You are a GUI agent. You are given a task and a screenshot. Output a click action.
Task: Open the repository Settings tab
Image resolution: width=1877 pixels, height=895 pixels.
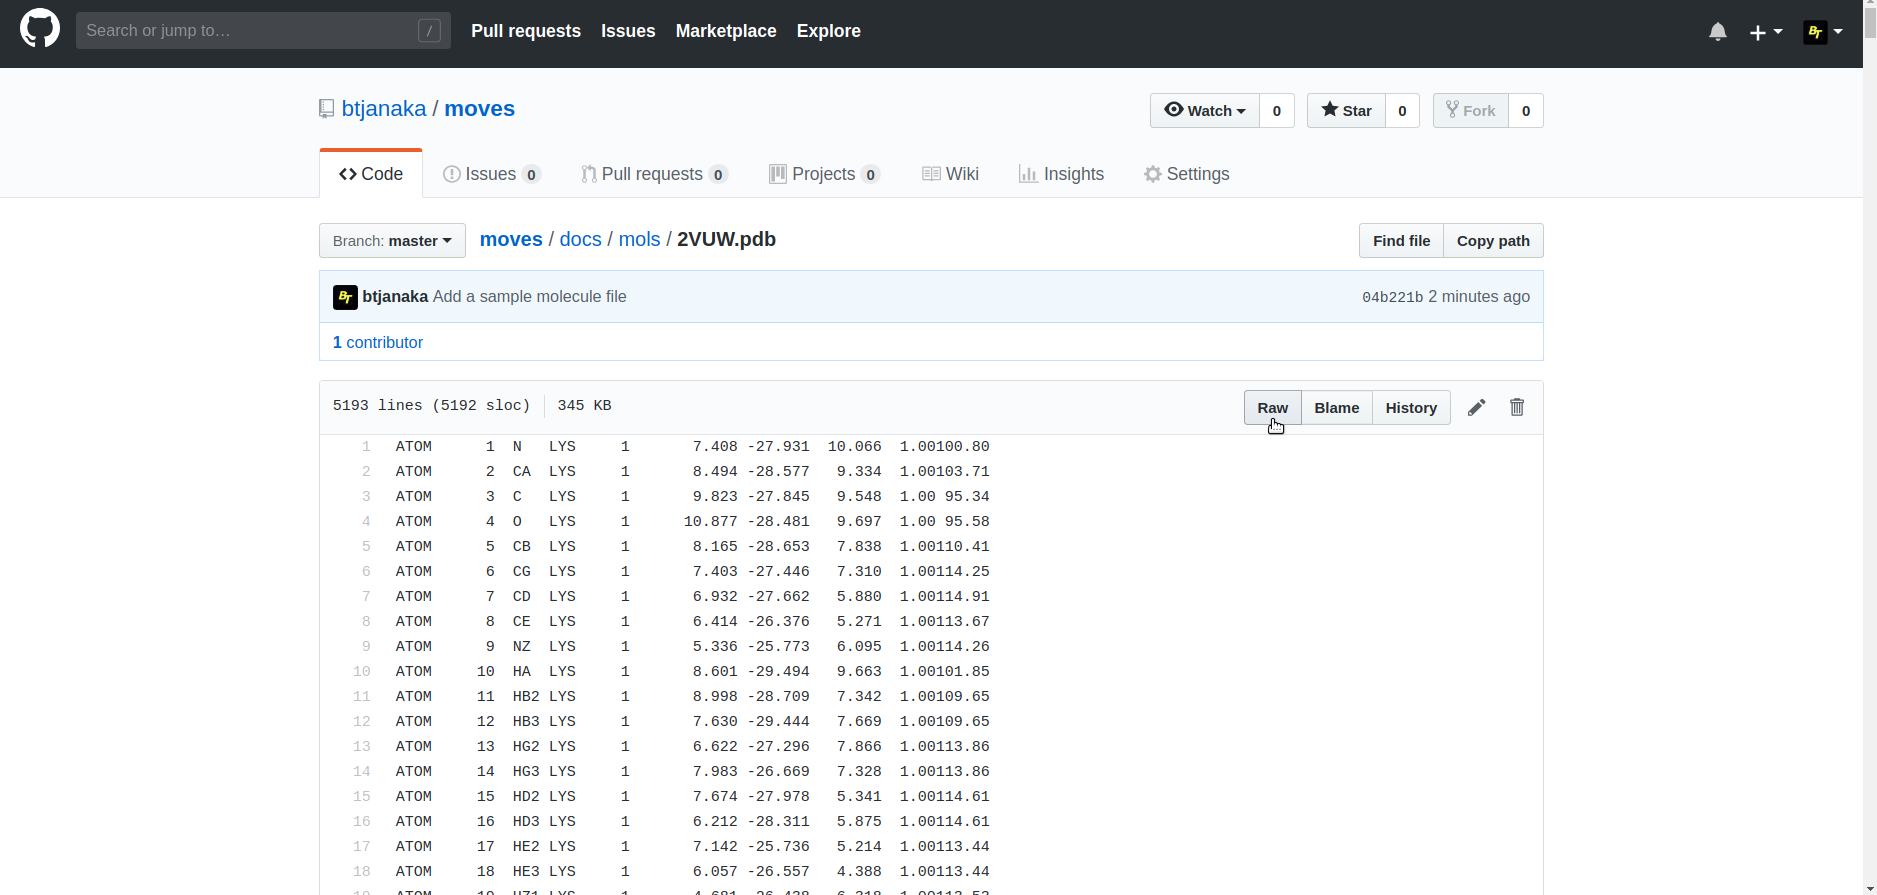1187,174
